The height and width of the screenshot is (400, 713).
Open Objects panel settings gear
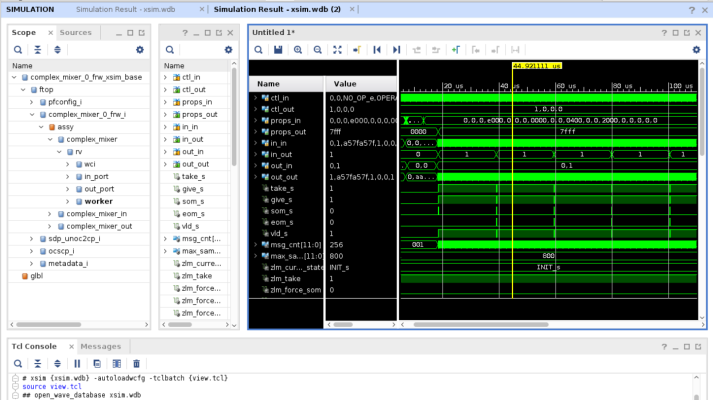(x=228, y=50)
